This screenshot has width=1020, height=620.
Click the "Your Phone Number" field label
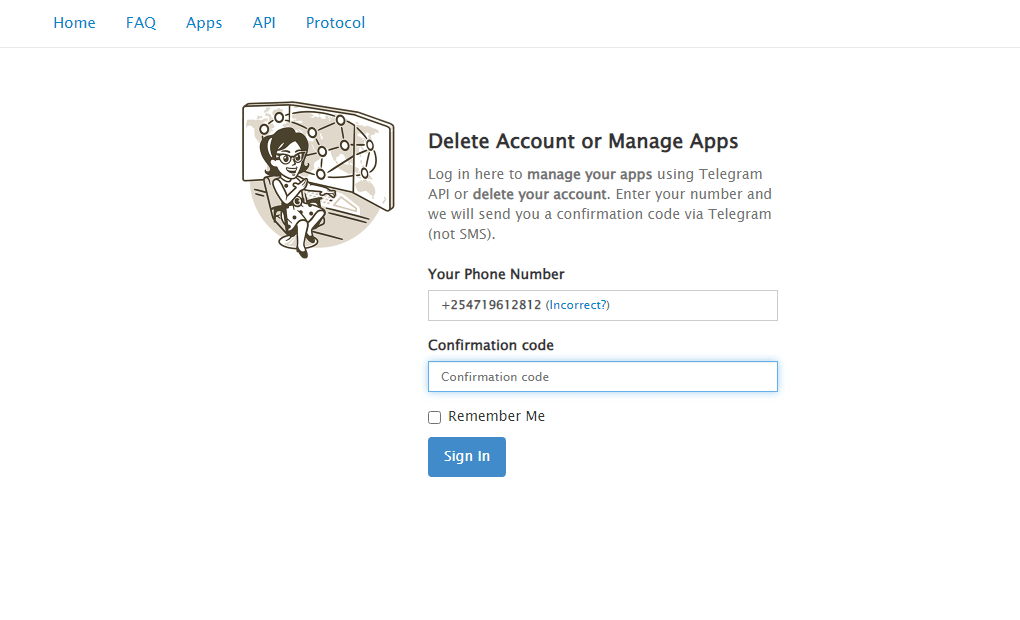496,274
